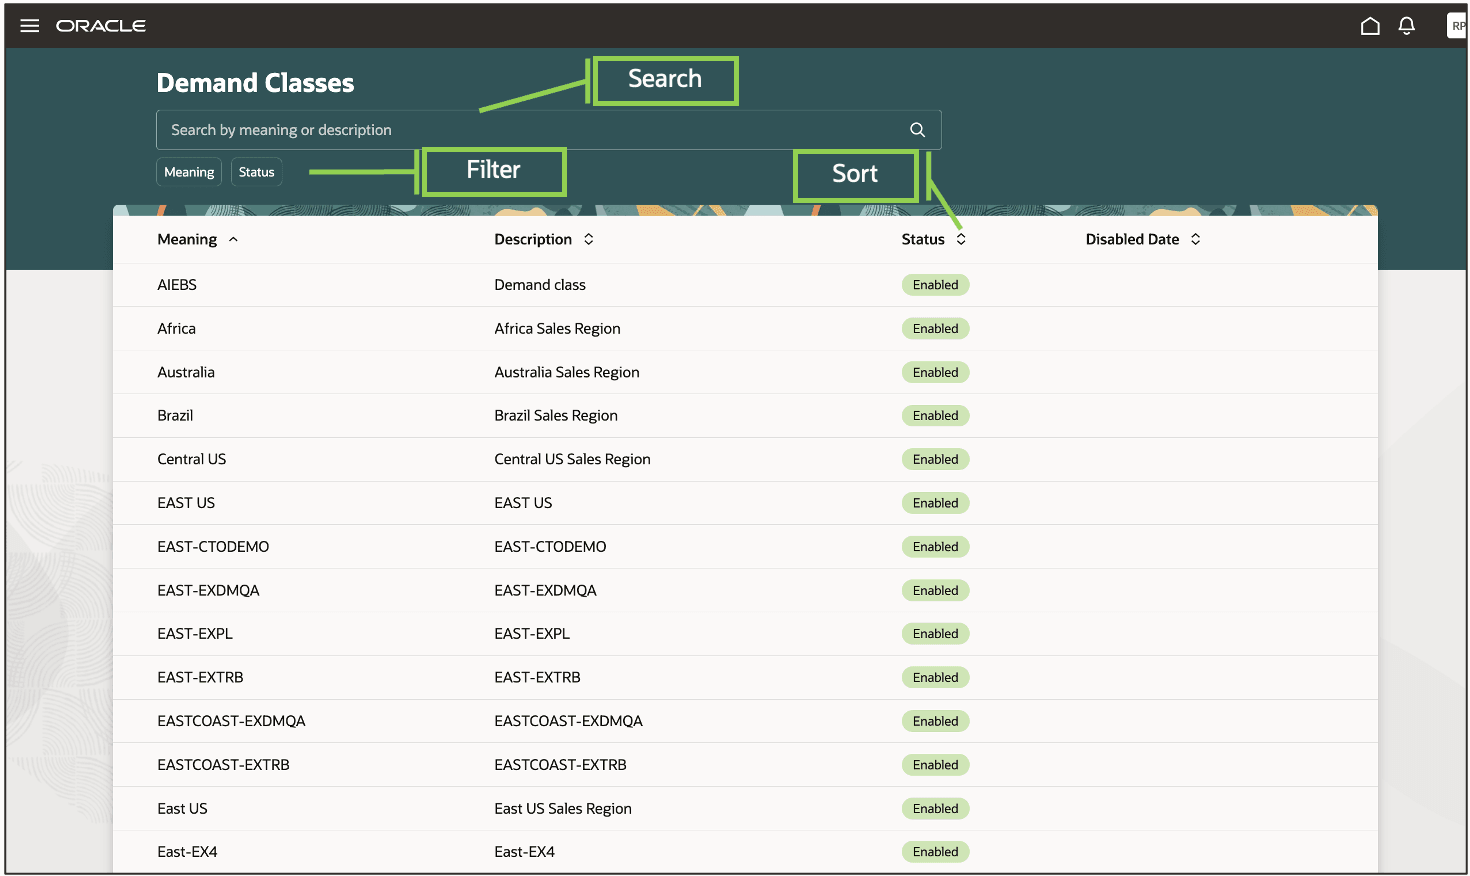This screenshot has height=876, width=1470.
Task: Click the Enabled badge on the Africa row
Action: 935,328
